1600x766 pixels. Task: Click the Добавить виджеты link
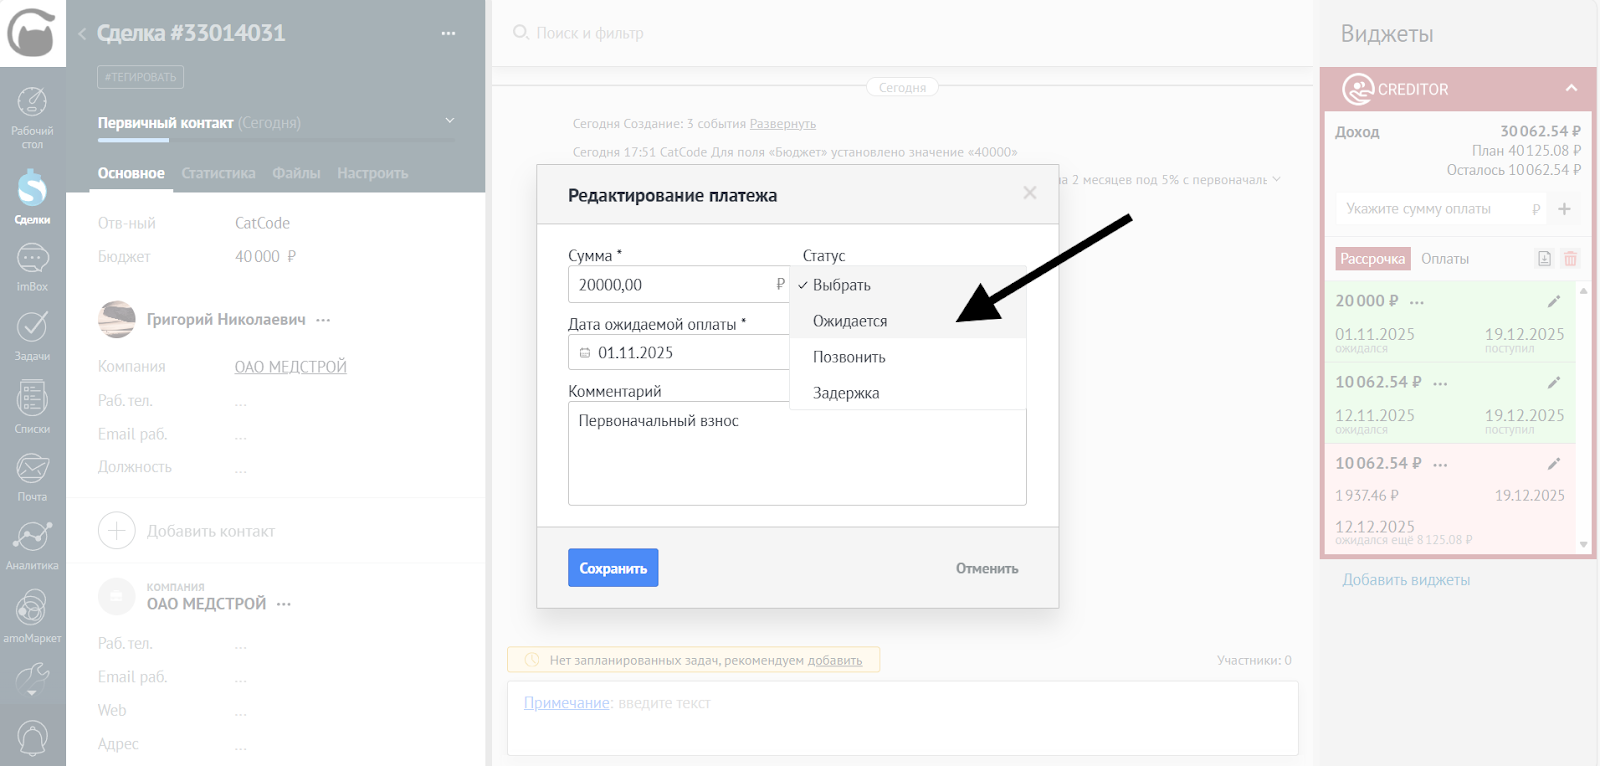coord(1406,580)
